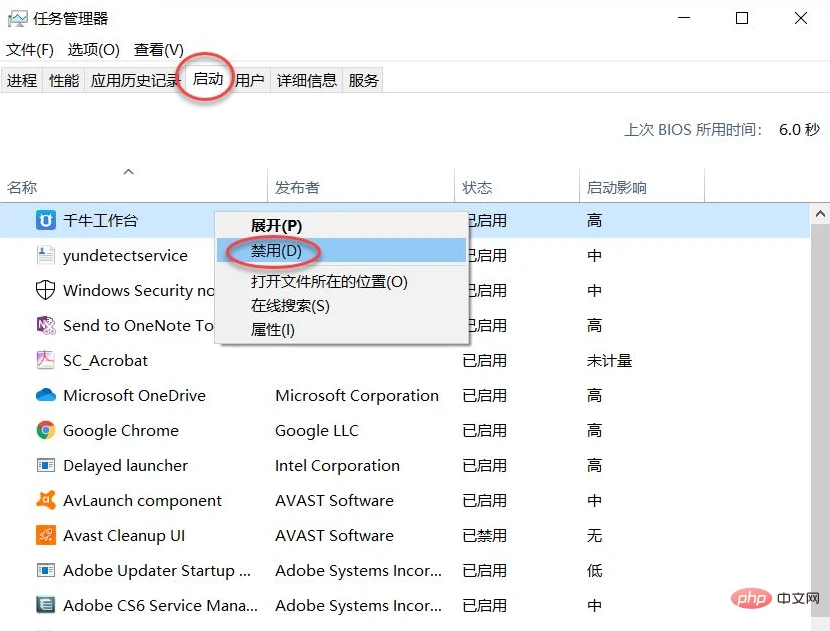
Task: Click the Microsoft OneDrive cloud icon
Action: coord(46,395)
